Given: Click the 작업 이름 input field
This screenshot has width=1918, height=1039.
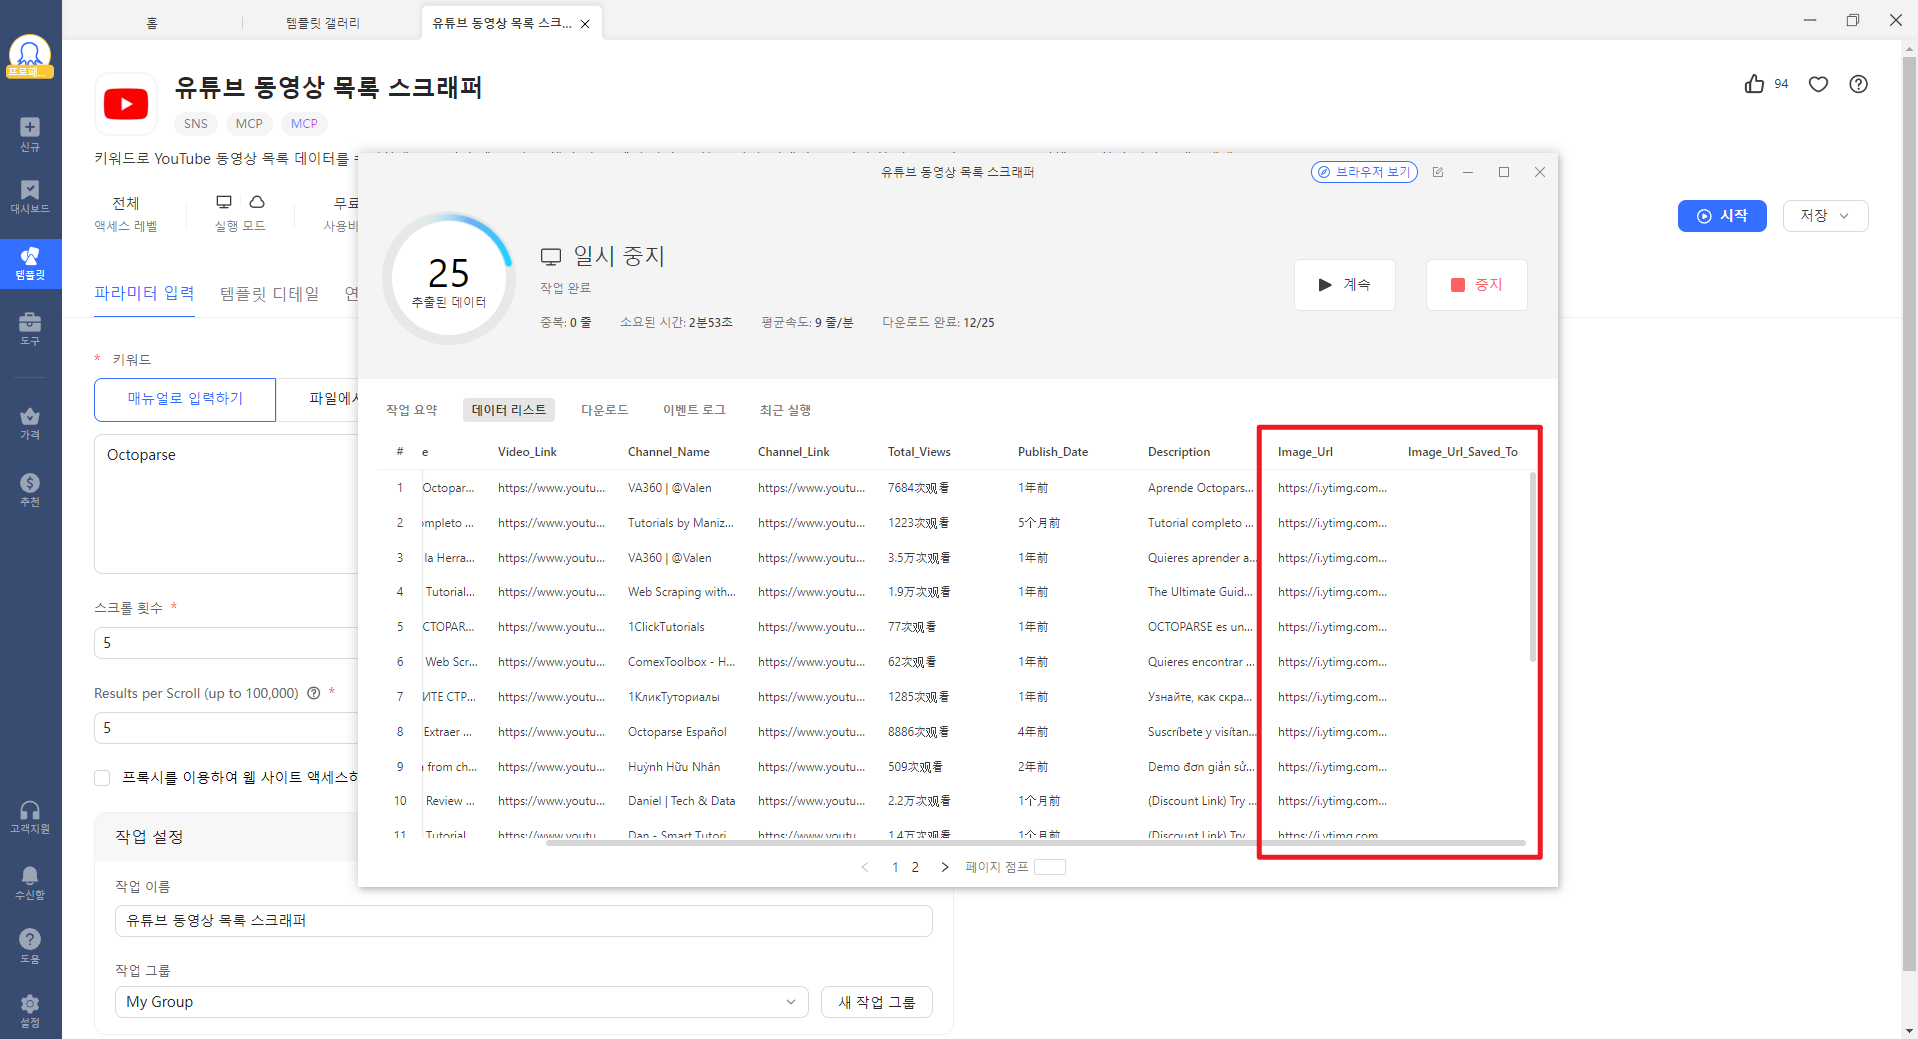Looking at the screenshot, I should [x=524, y=921].
